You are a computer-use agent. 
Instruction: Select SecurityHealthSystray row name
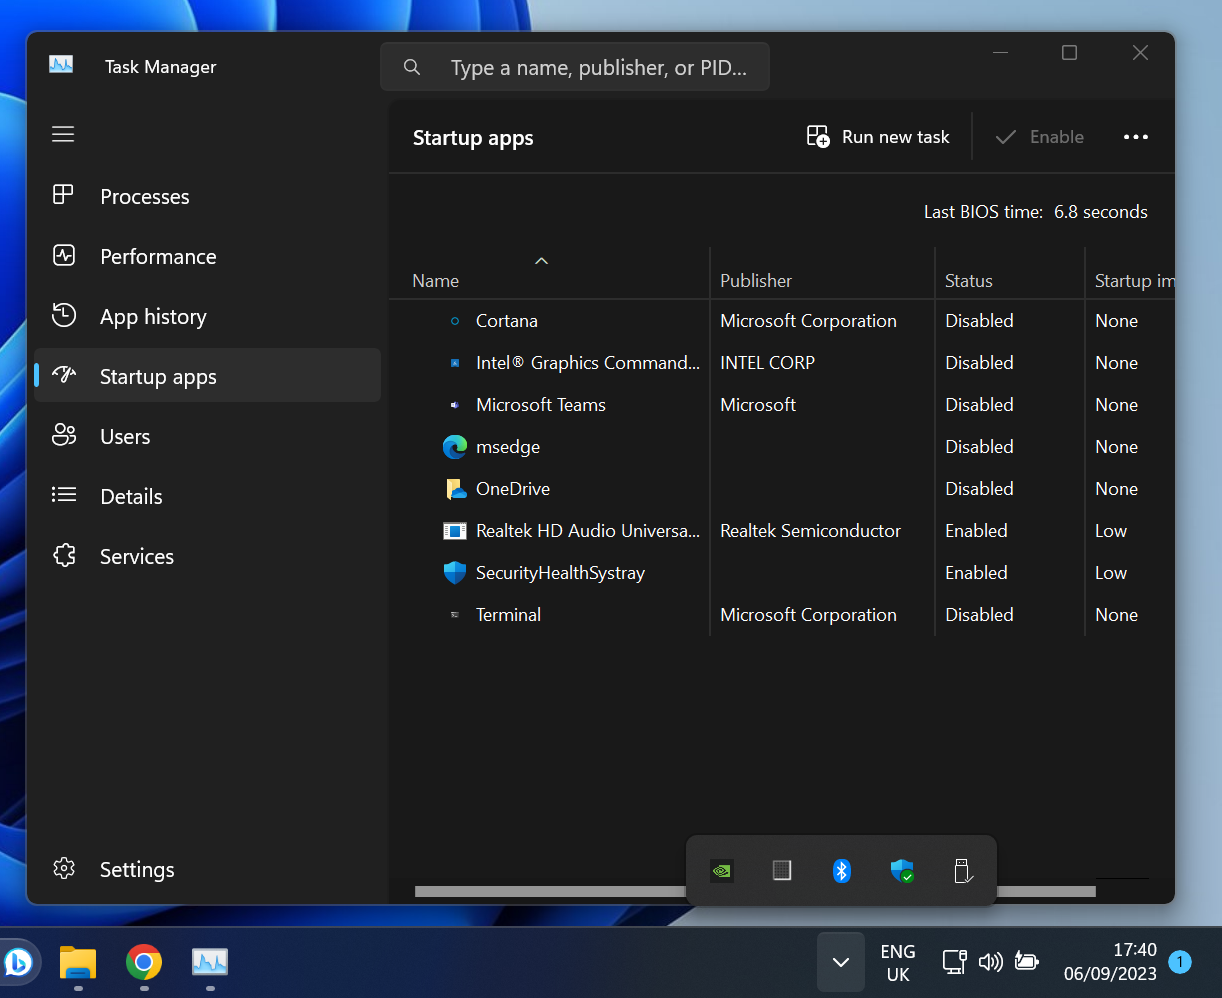pos(560,573)
